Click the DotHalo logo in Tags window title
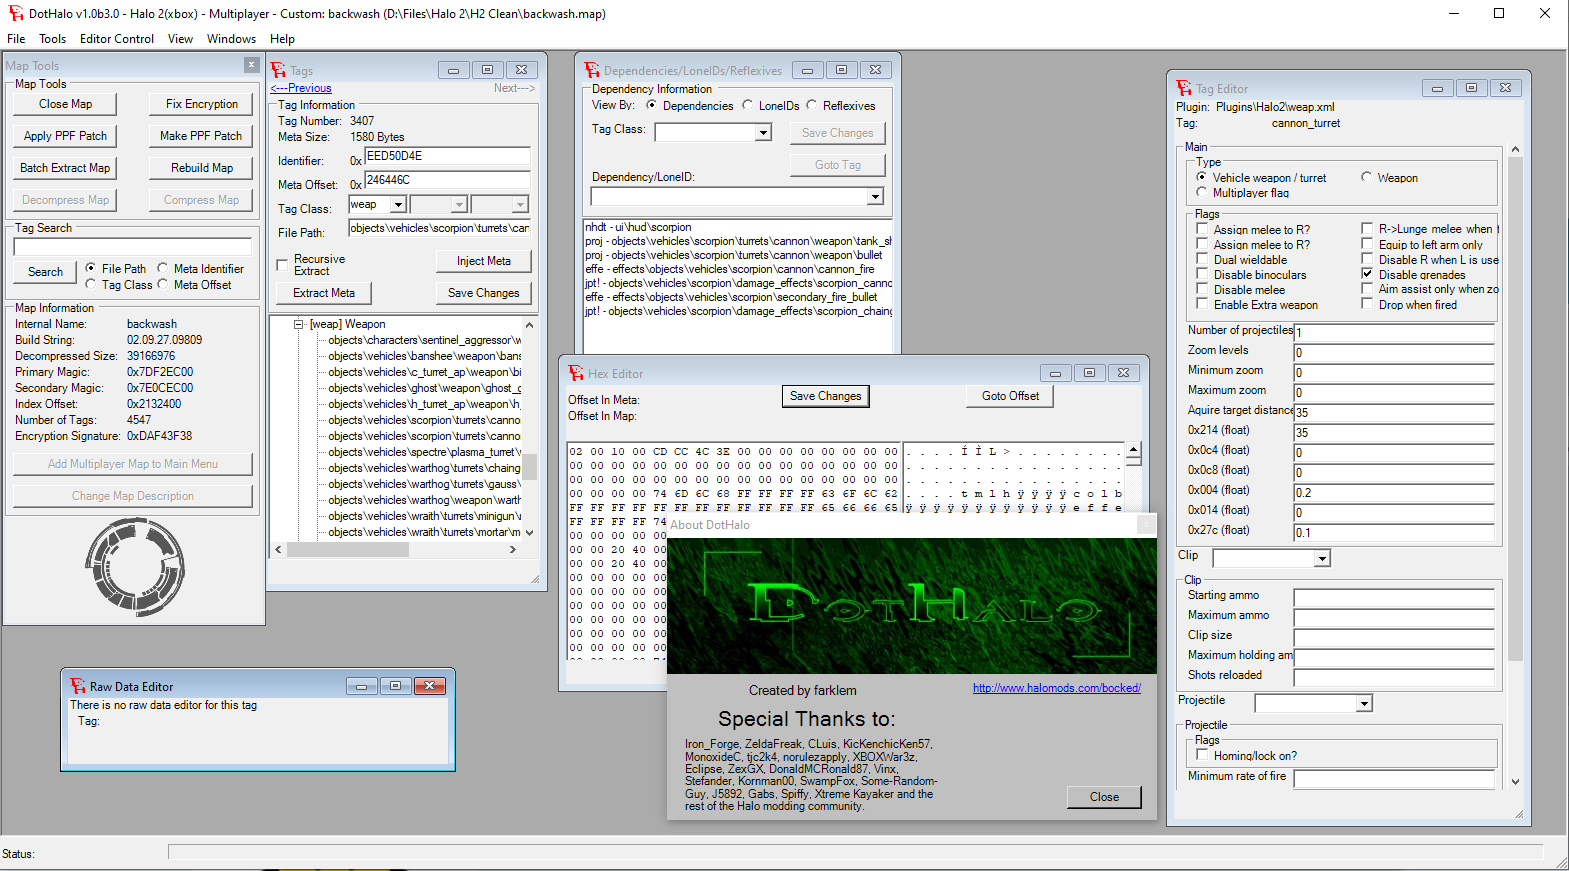 [279, 70]
